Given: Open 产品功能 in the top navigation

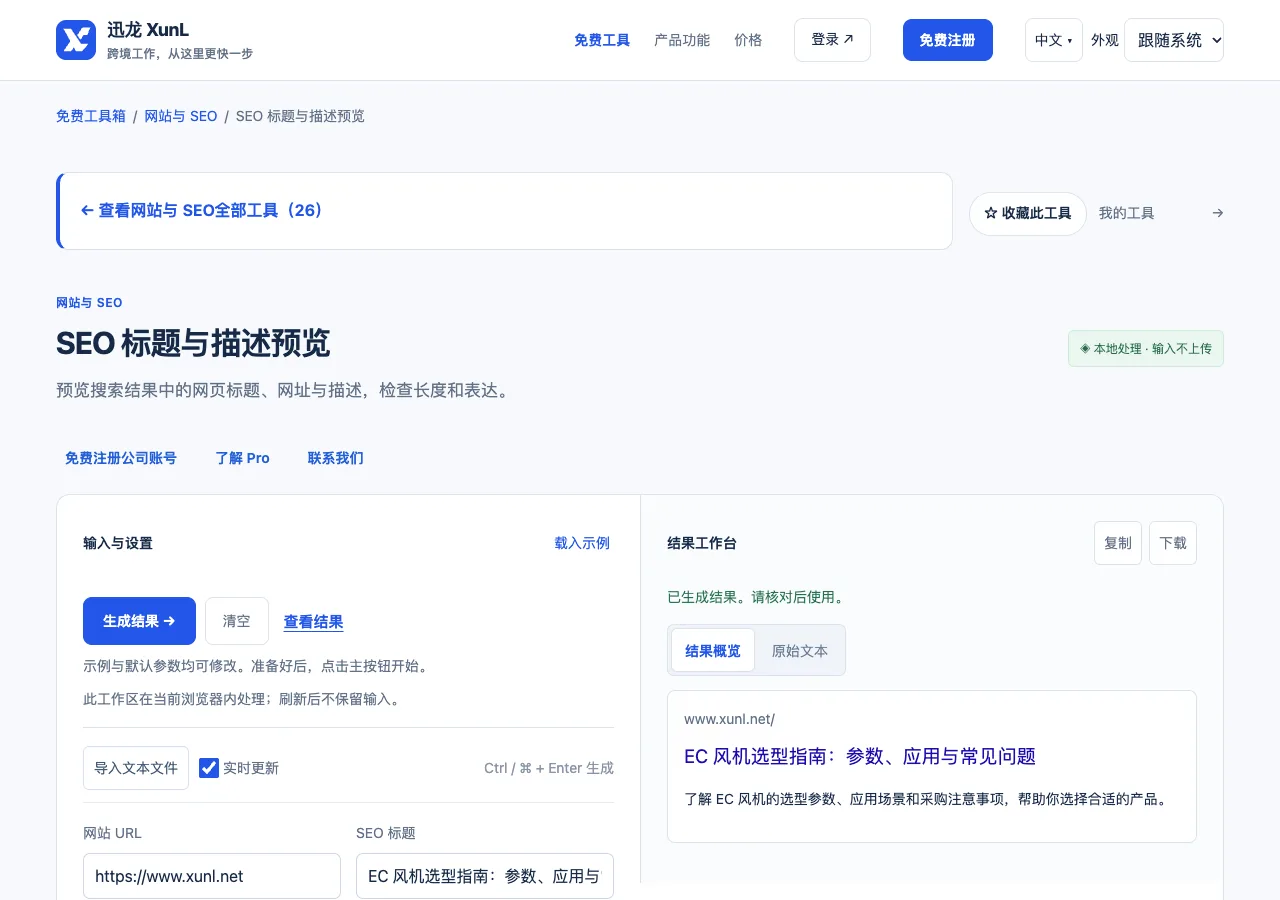Looking at the screenshot, I should coord(682,40).
